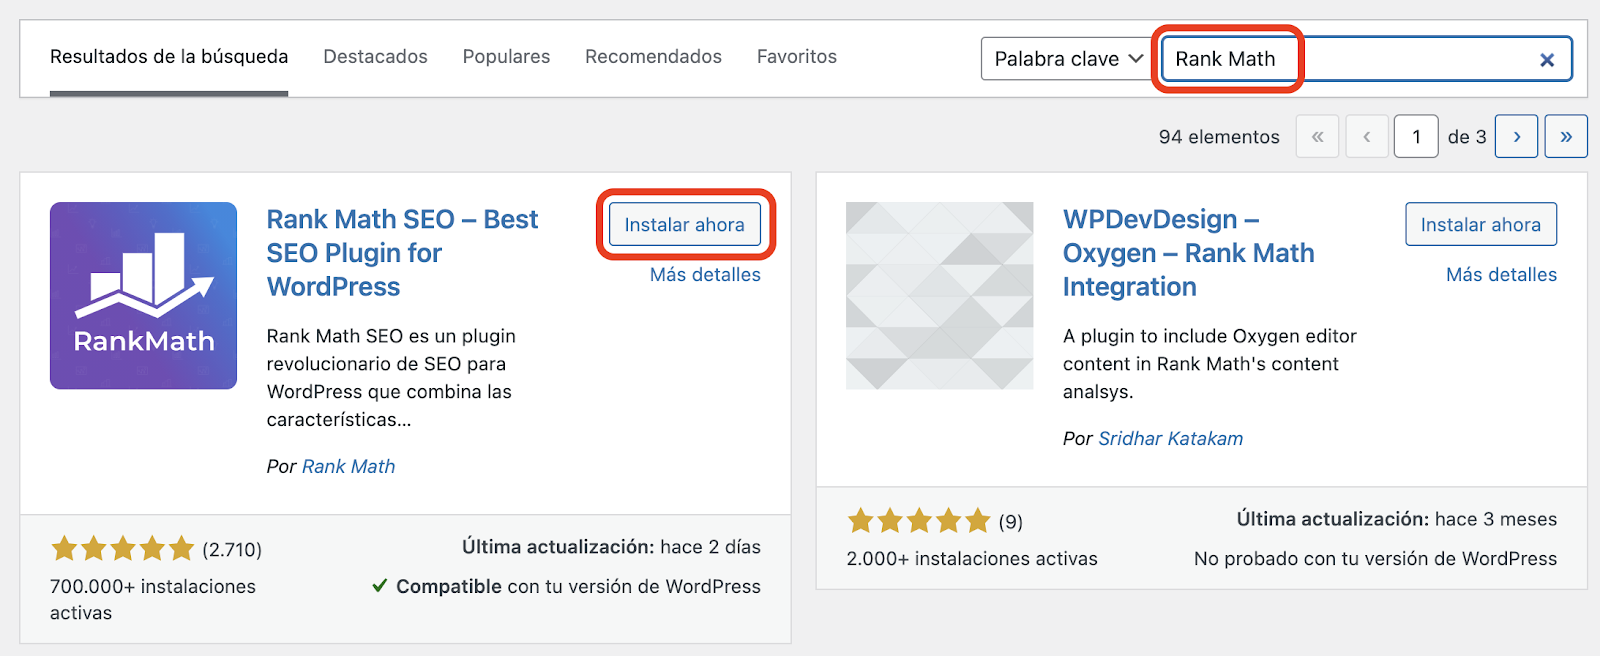
Task: Click the RankMath plugin logo thumbnail
Action: pos(143,296)
